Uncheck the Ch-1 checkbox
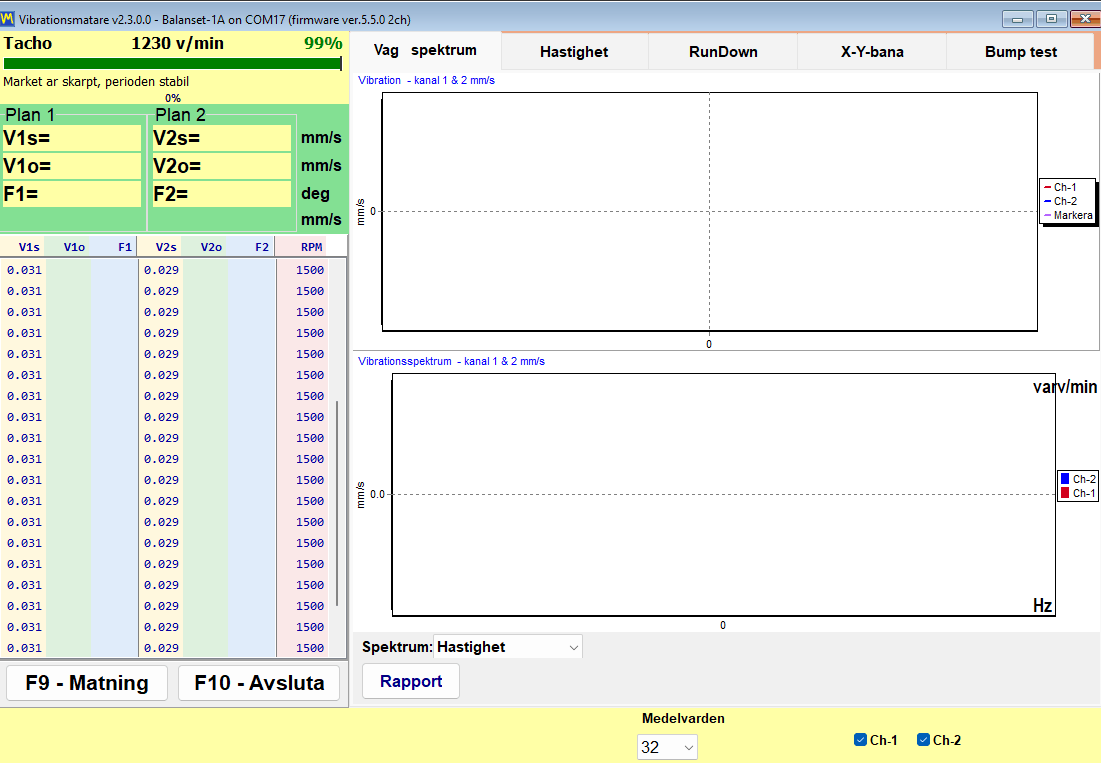 pyautogui.click(x=860, y=740)
